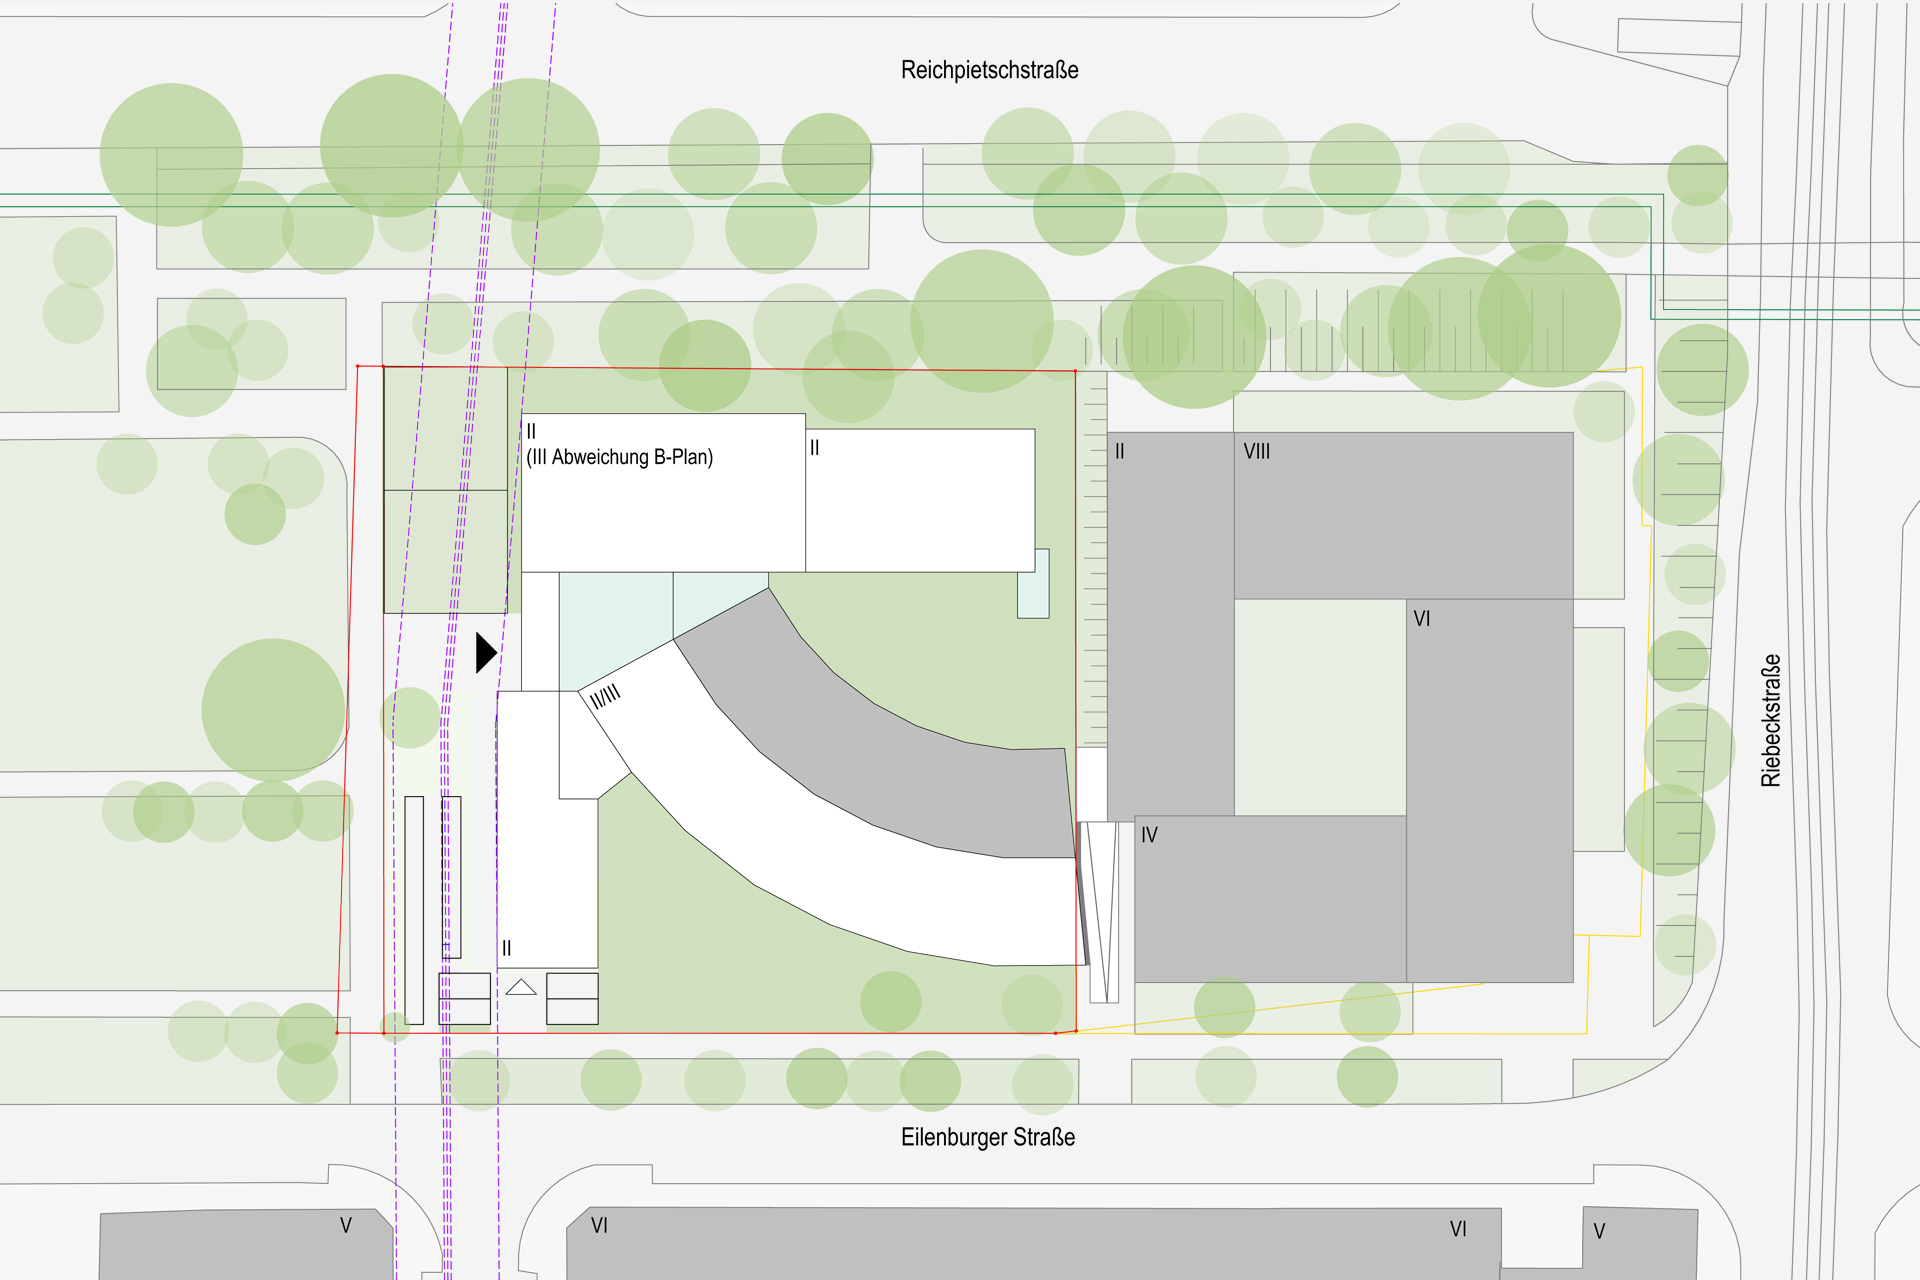The height and width of the screenshot is (1280, 1920).
Task: Click the large tree left of the site
Action: tap(273, 710)
